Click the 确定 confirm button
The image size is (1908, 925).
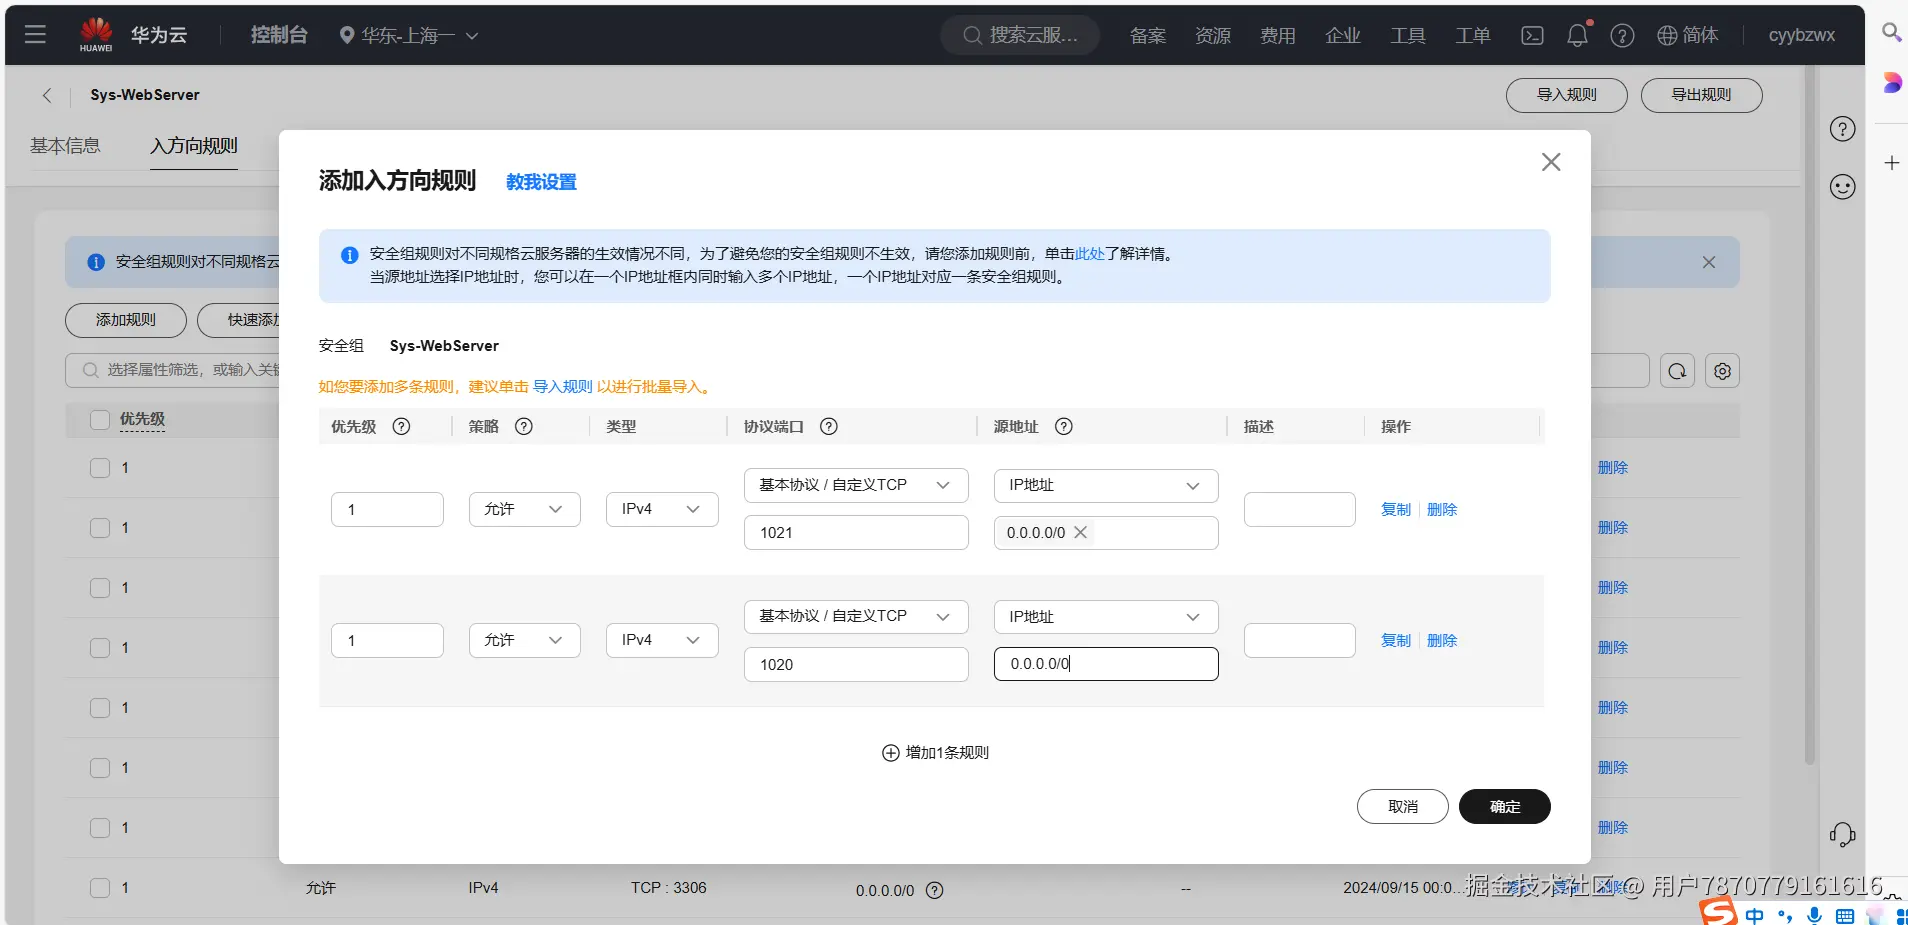click(x=1505, y=807)
